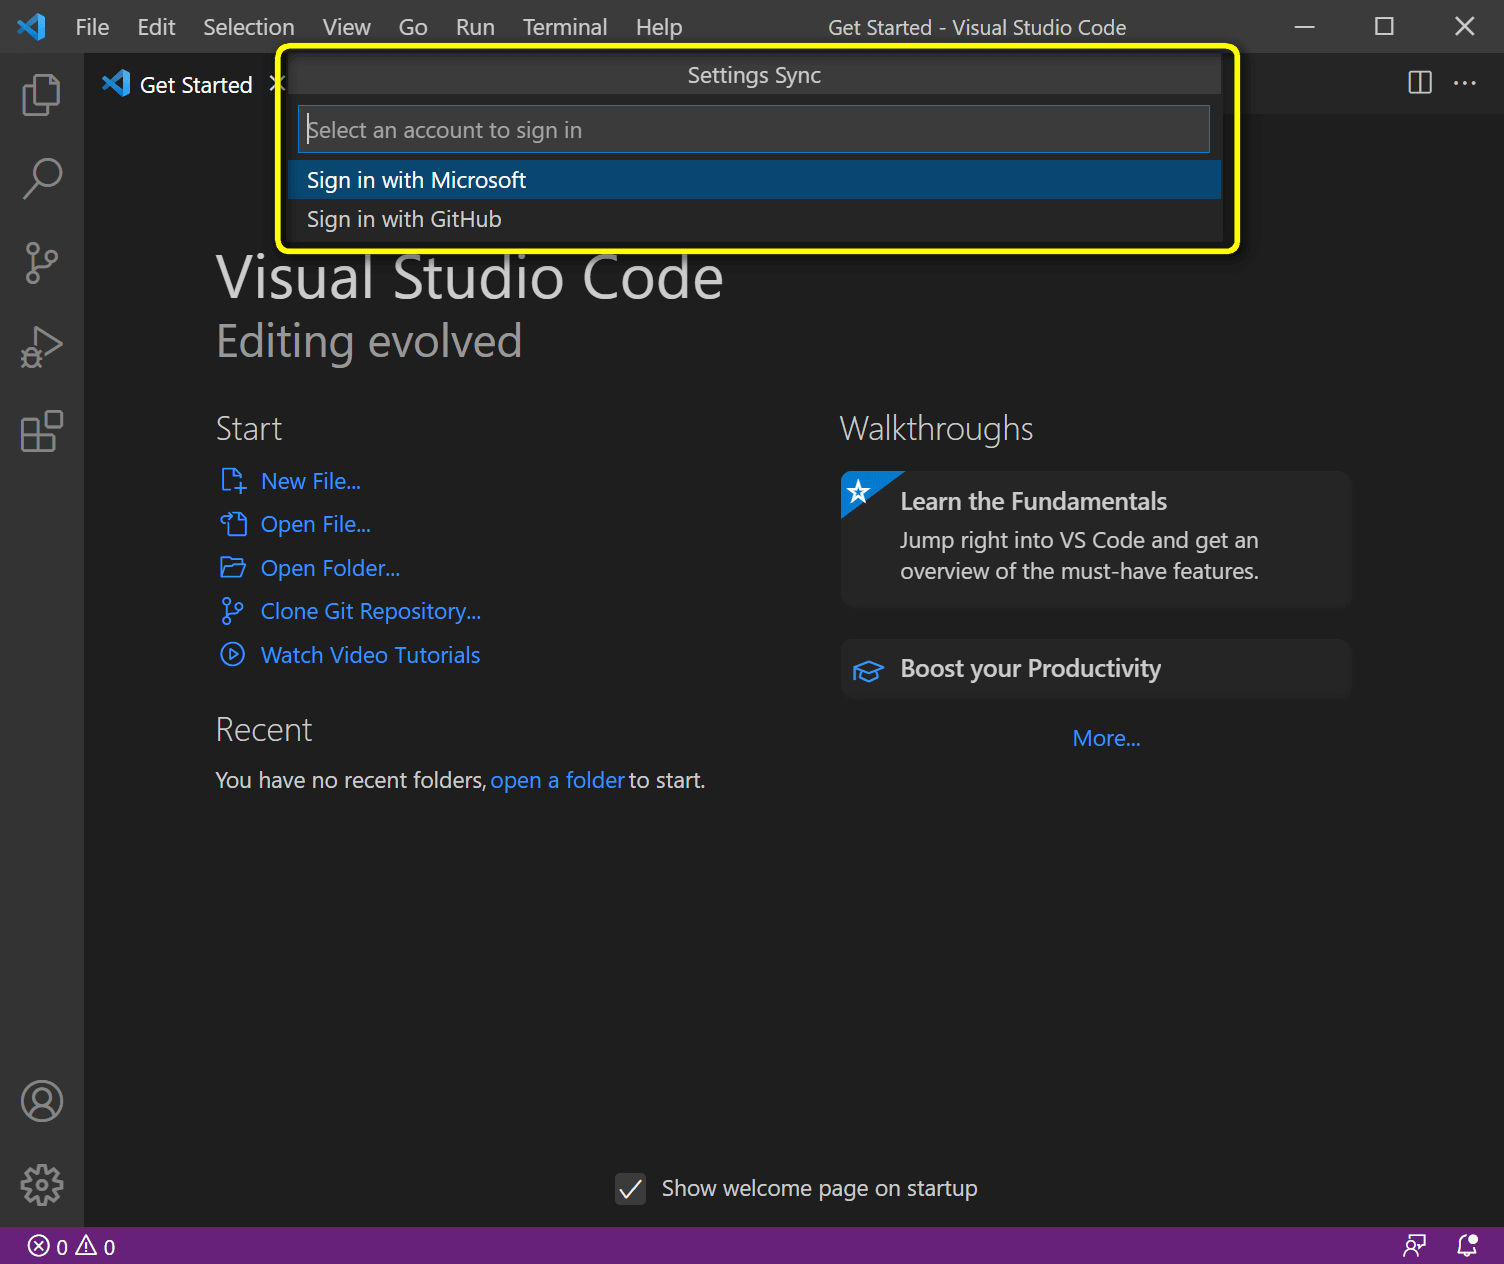Open the View menu
The image size is (1504, 1264).
pyautogui.click(x=346, y=27)
